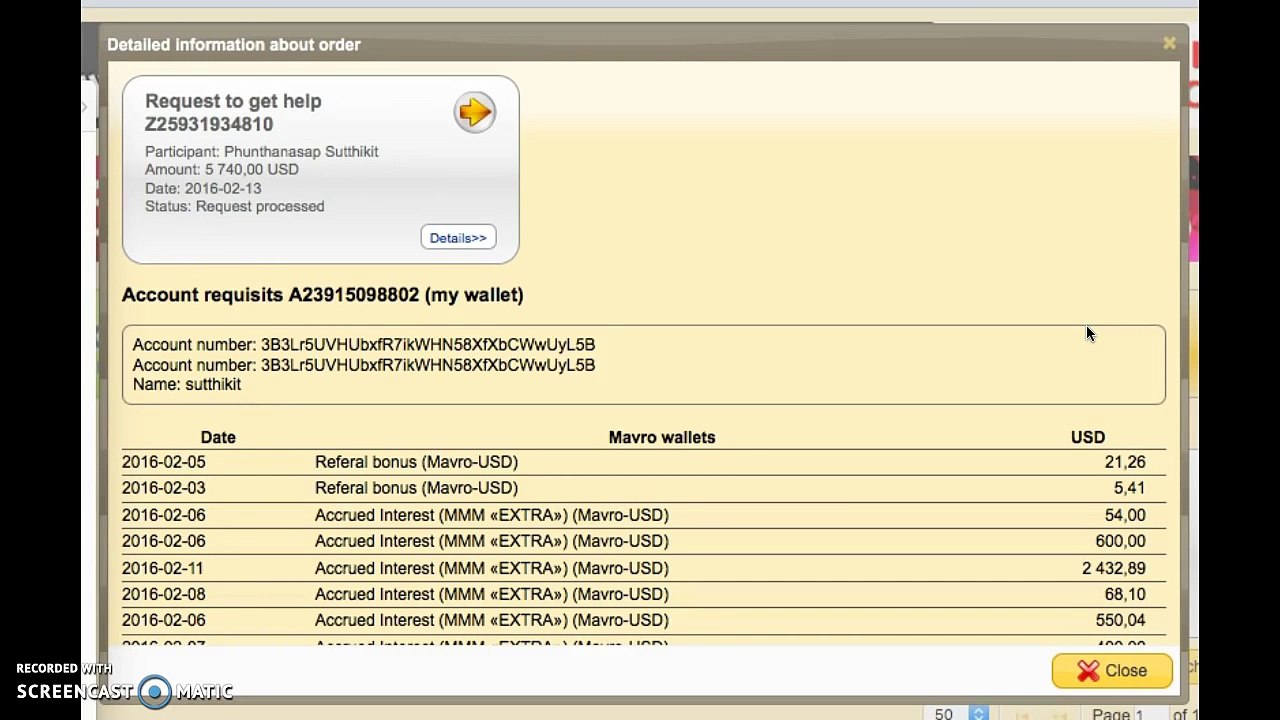Screen dimensions: 1280x720
Task: Select 'Status: Request processed' text
Action: coord(235,206)
